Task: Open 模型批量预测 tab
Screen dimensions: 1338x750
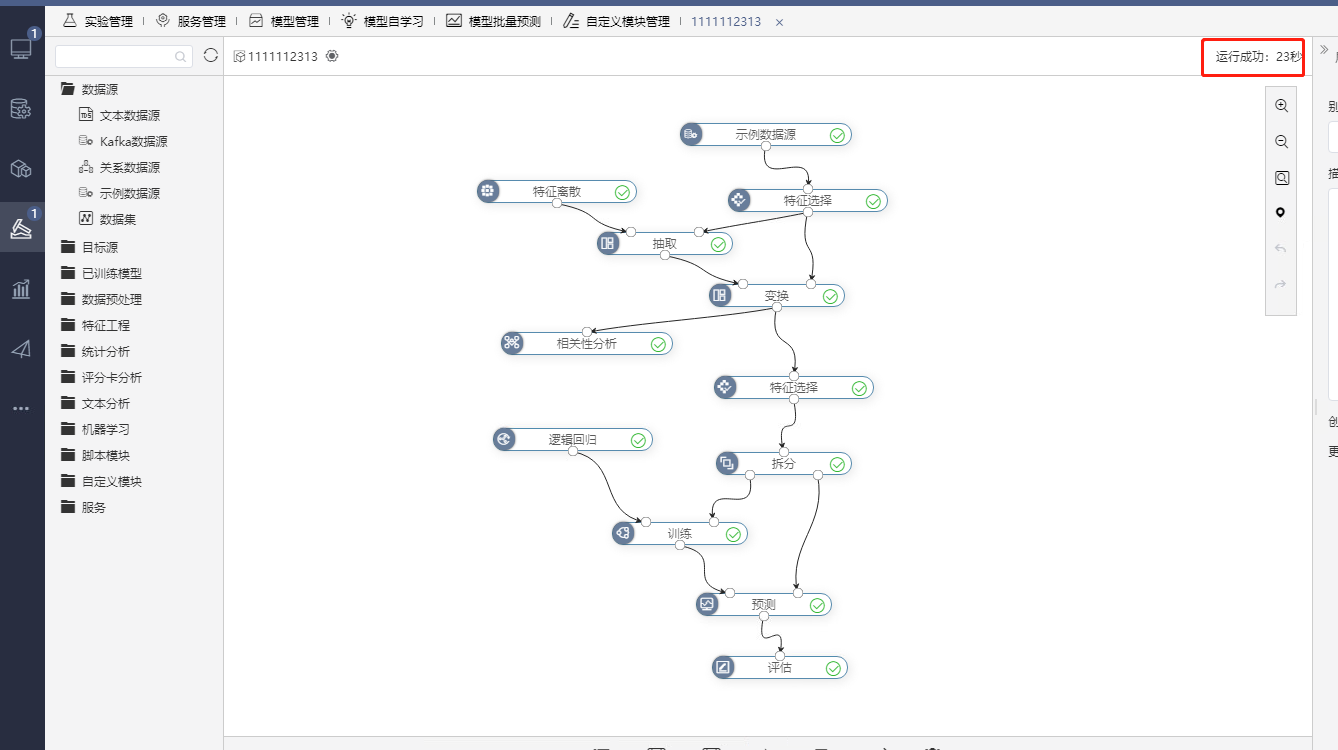Action: pos(493,21)
